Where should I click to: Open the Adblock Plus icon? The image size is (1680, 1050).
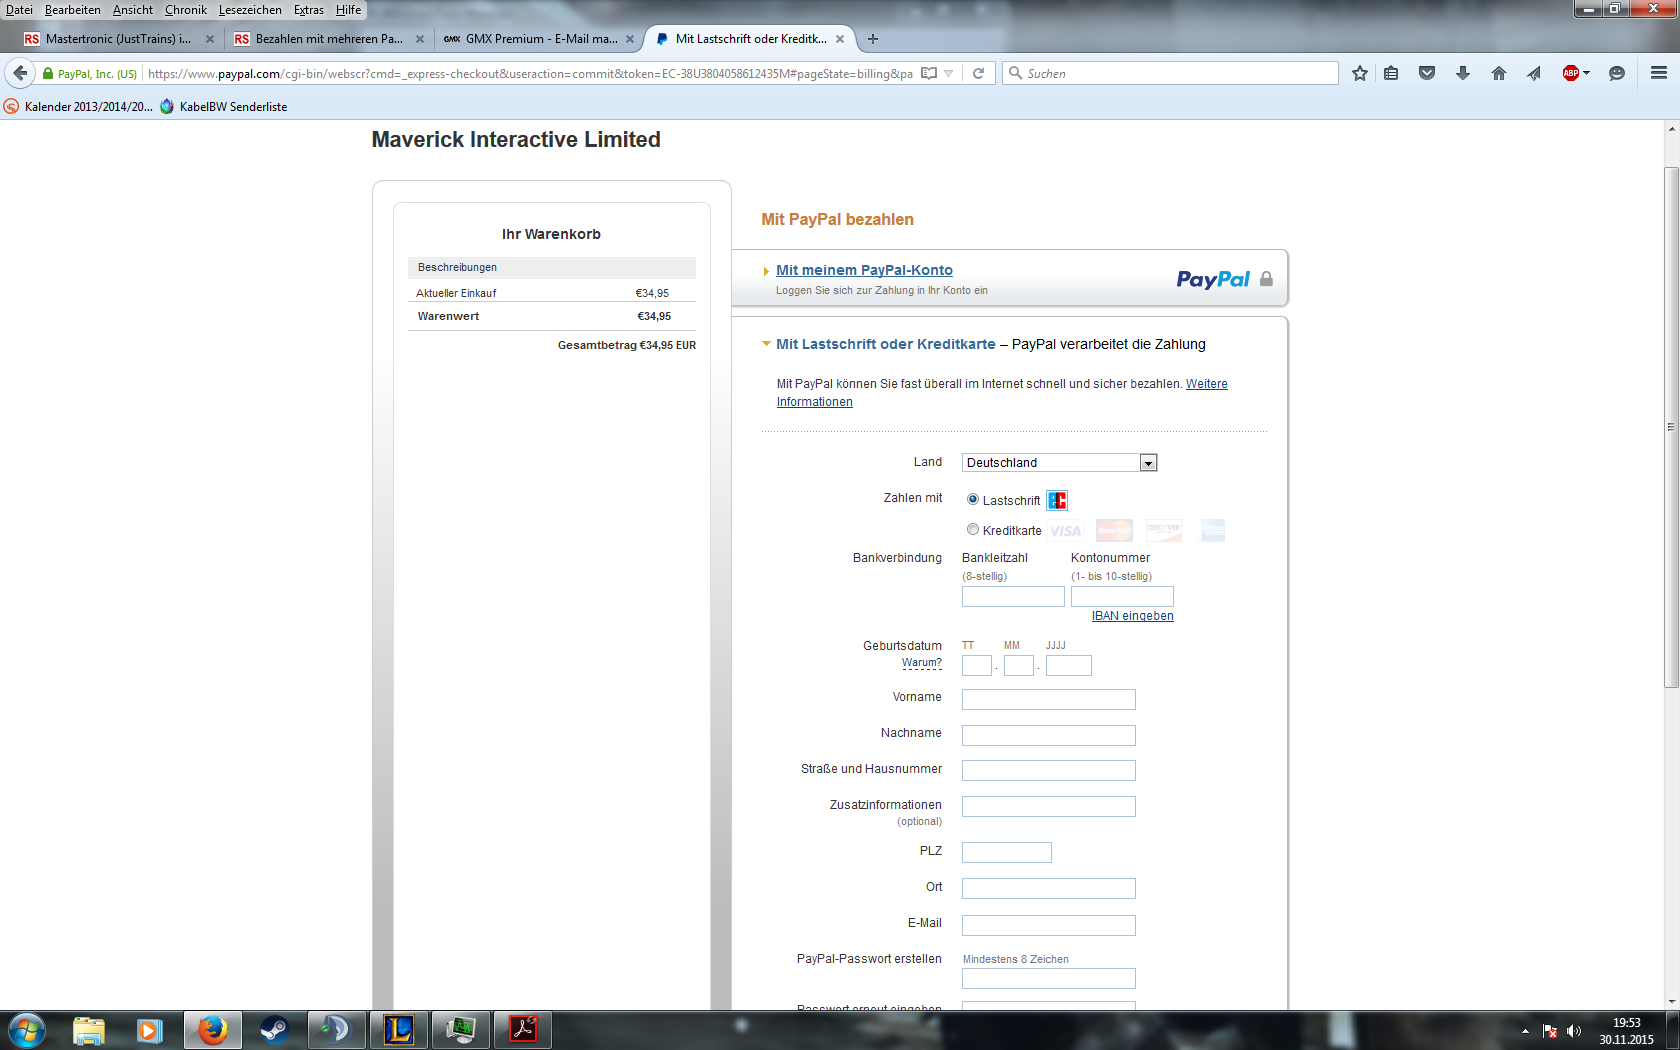tap(1571, 73)
